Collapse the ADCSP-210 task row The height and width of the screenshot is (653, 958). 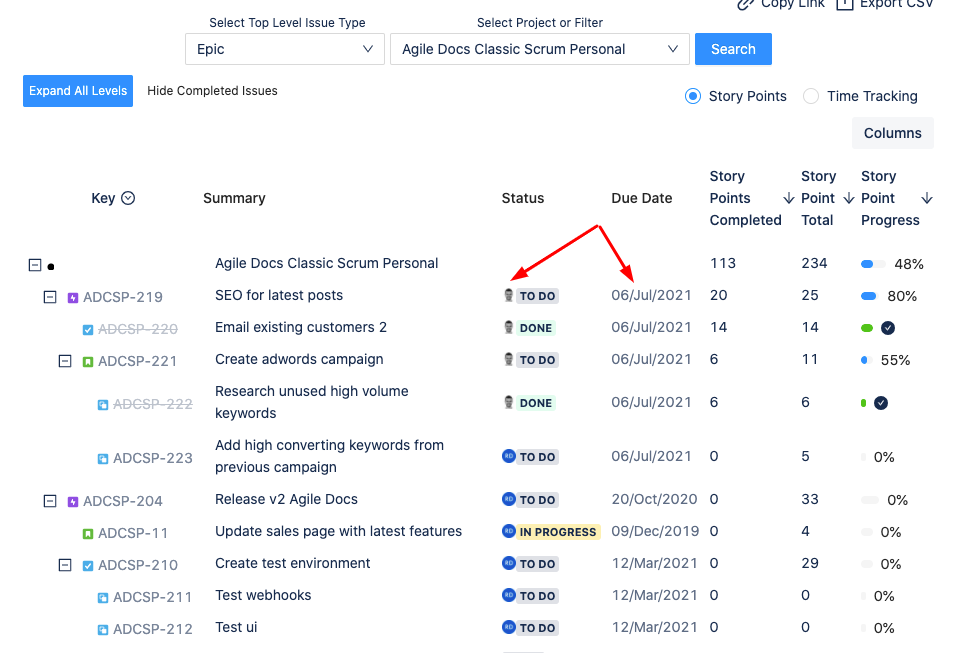(65, 565)
